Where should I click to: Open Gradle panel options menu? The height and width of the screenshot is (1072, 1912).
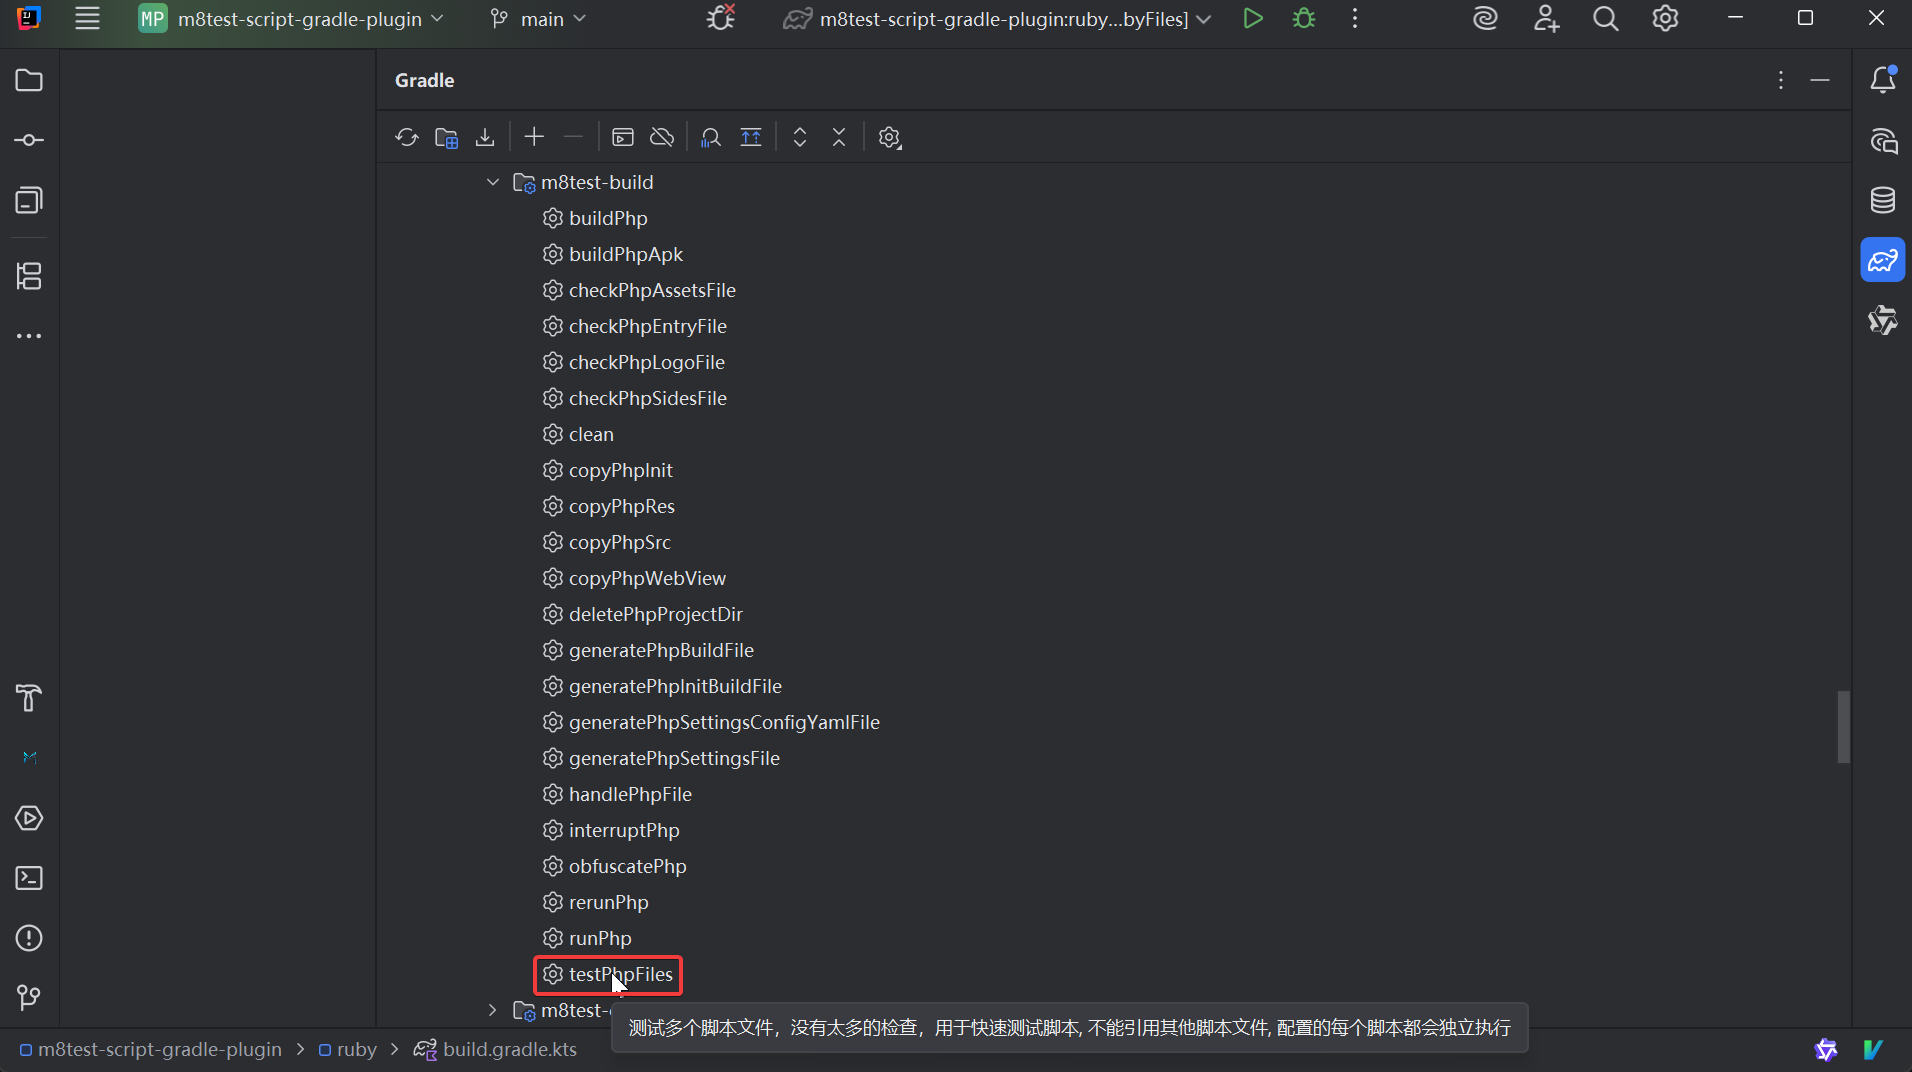[x=1781, y=80]
